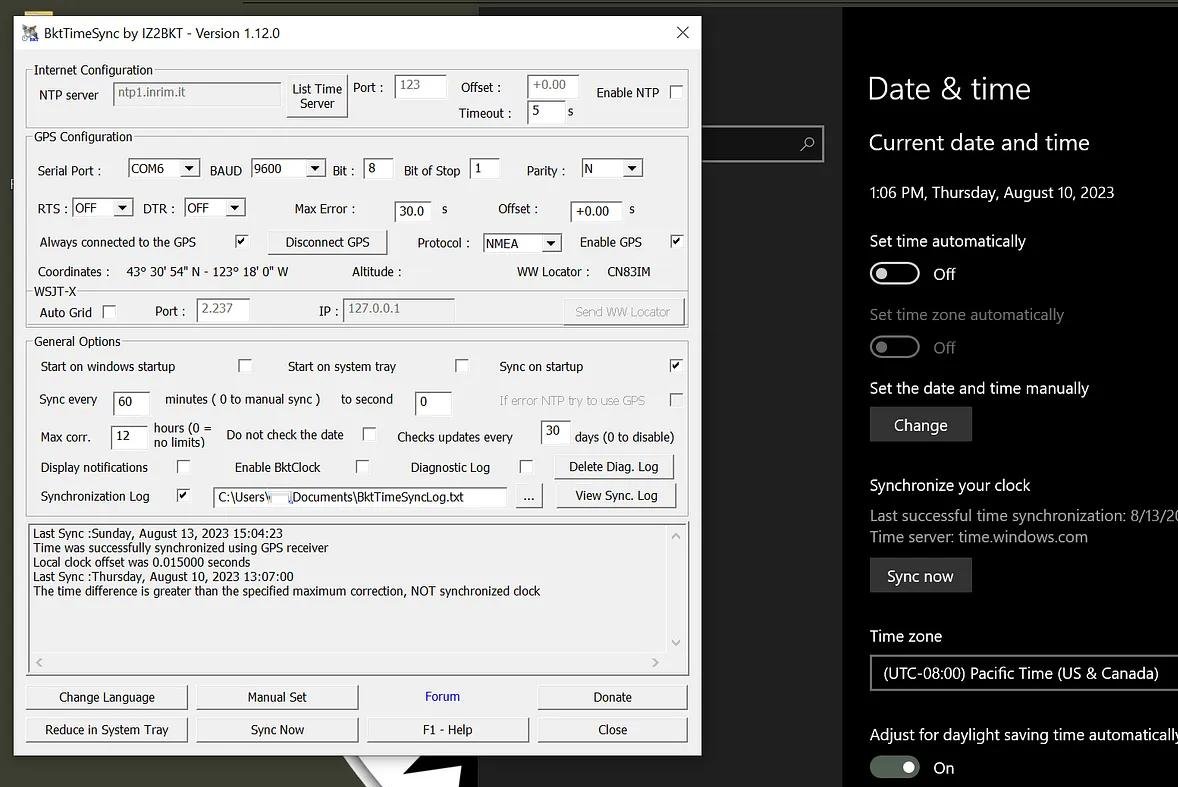This screenshot has width=1178, height=787.
Task: Click Time server: time.windows.com text
Action: tap(978, 537)
